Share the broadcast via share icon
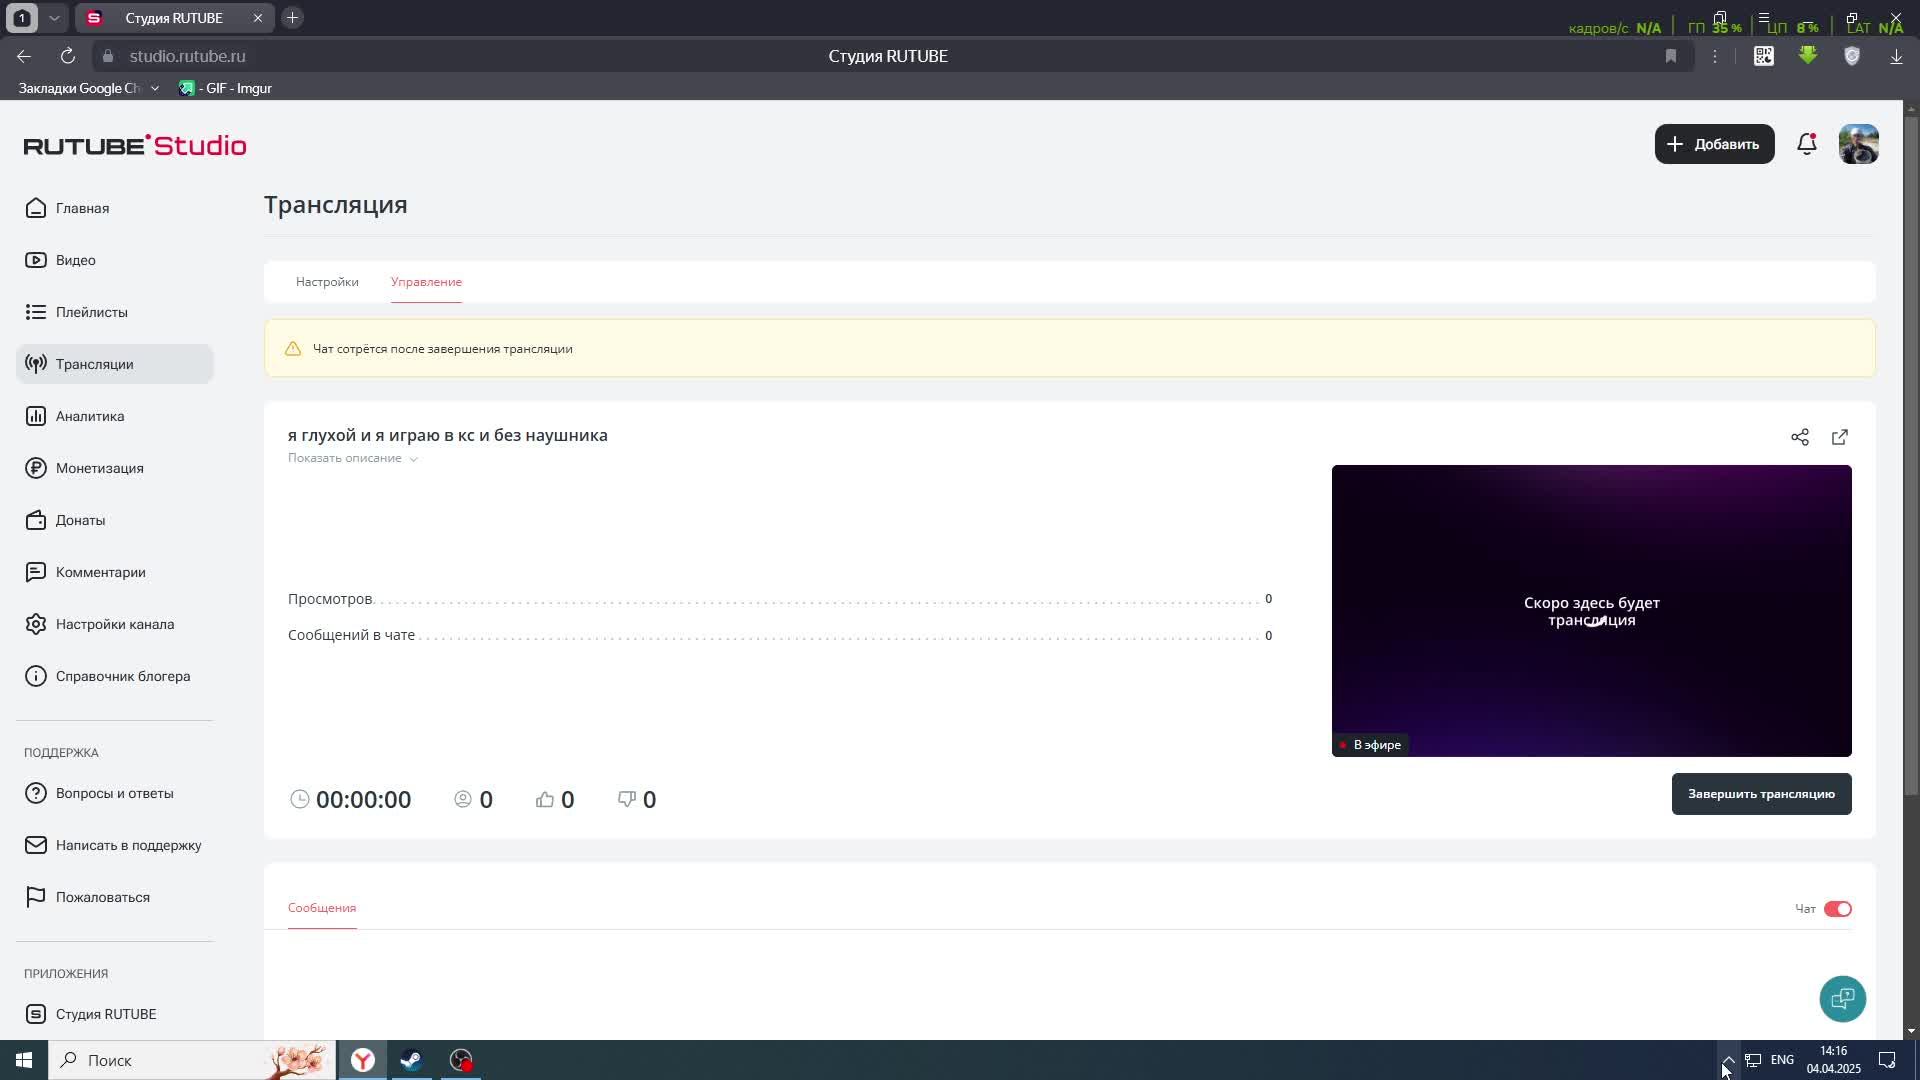The width and height of the screenshot is (1920, 1080). click(x=1800, y=437)
